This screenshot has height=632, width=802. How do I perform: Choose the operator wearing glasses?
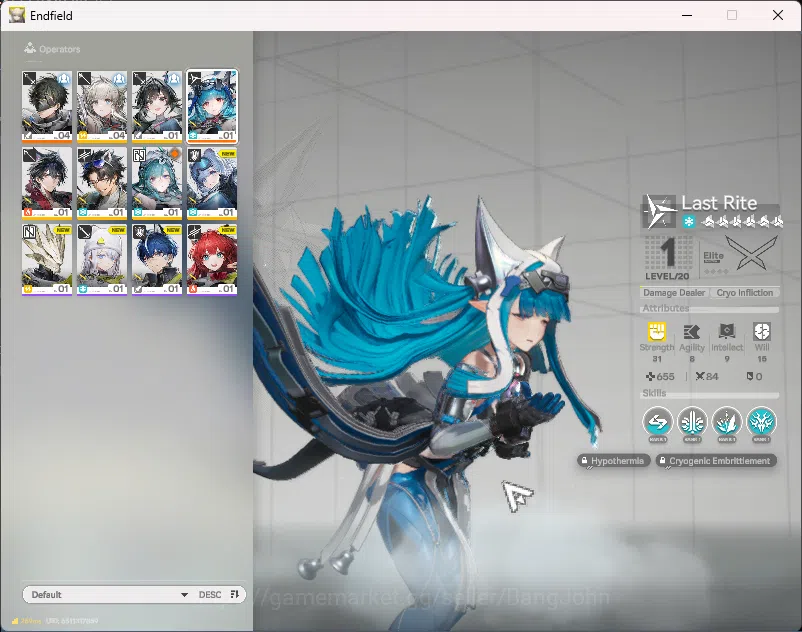[x=102, y=183]
